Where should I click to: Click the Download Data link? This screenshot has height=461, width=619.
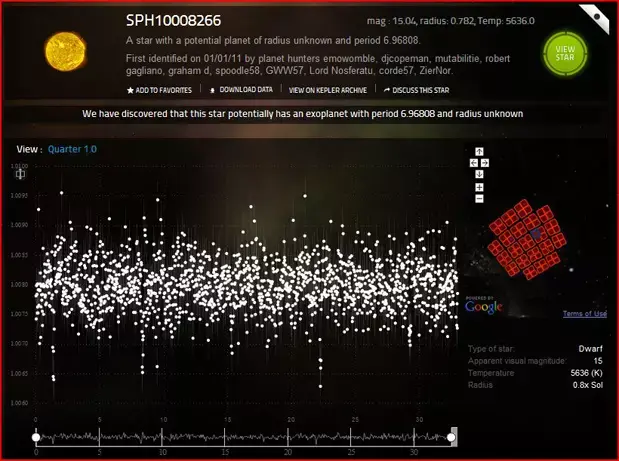(x=241, y=90)
